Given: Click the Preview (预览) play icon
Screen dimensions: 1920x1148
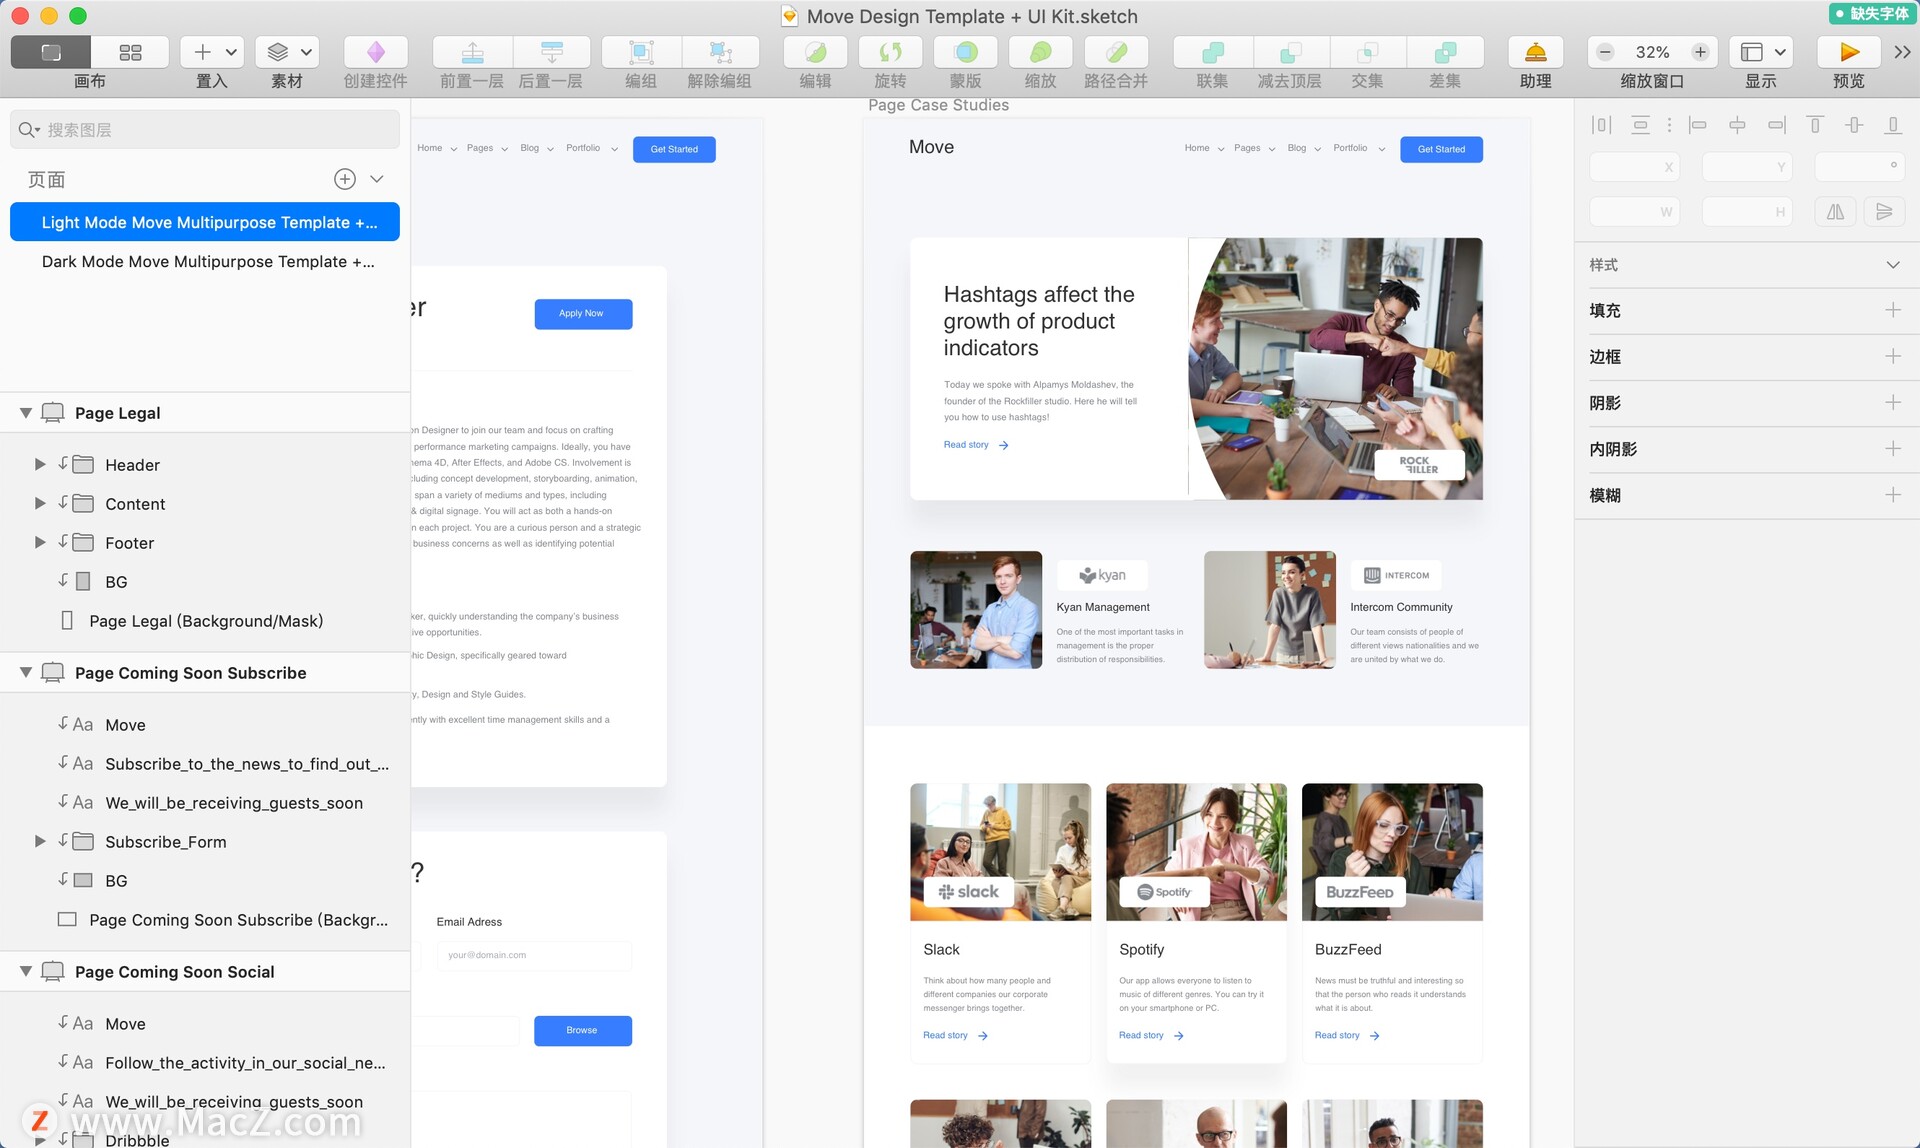Looking at the screenshot, I should pos(1848,52).
